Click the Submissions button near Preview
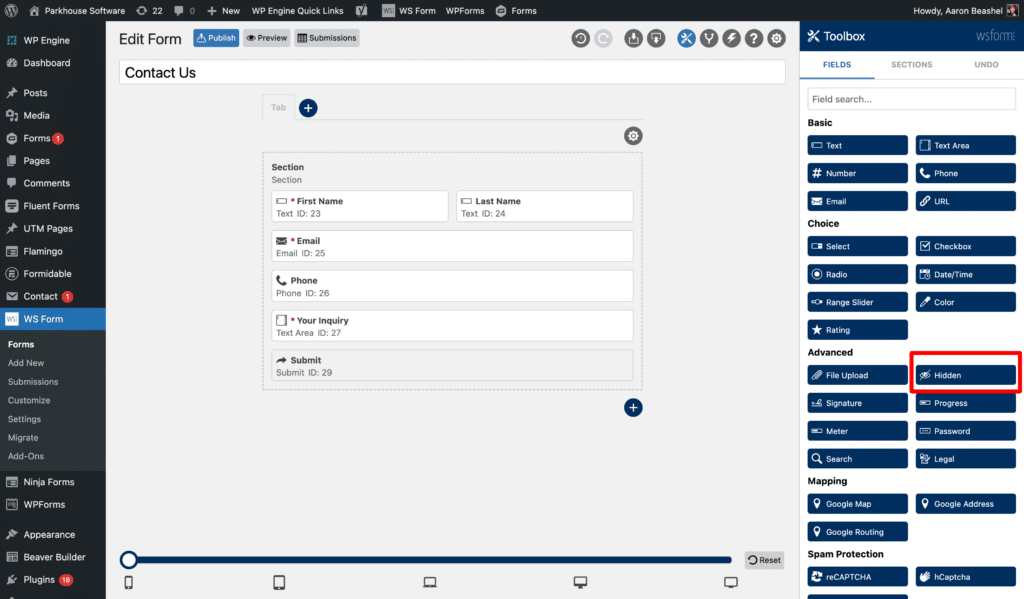The image size is (1024, 599). point(327,38)
